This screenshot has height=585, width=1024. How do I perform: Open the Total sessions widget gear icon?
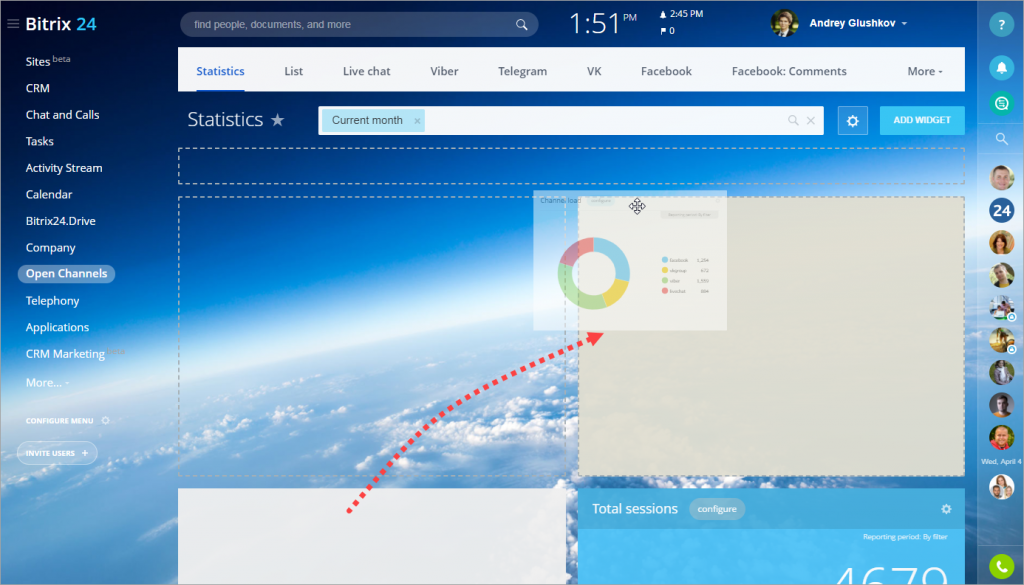[946, 509]
